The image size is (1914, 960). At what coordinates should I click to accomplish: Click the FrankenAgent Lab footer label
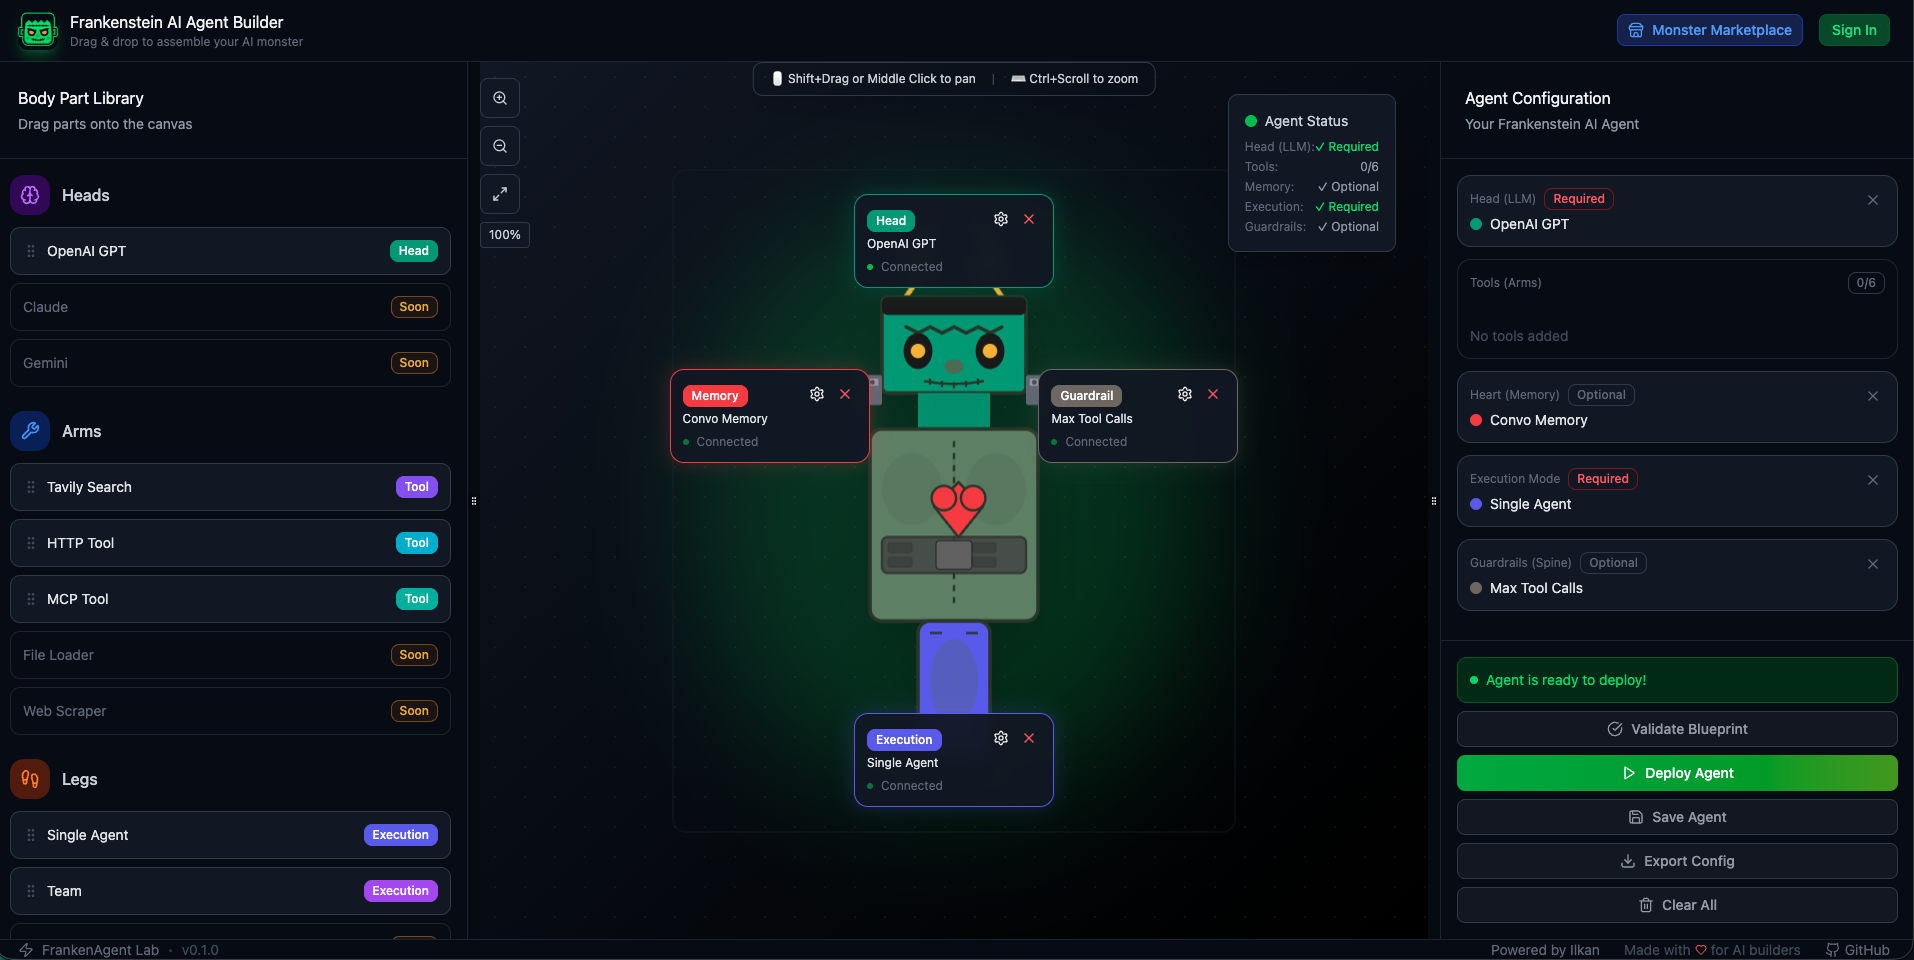100,950
